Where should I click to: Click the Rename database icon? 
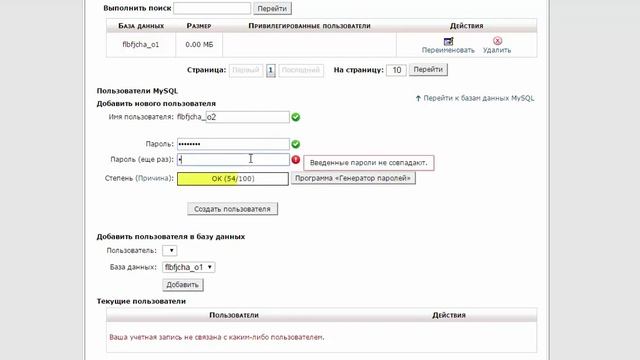[x=448, y=41]
